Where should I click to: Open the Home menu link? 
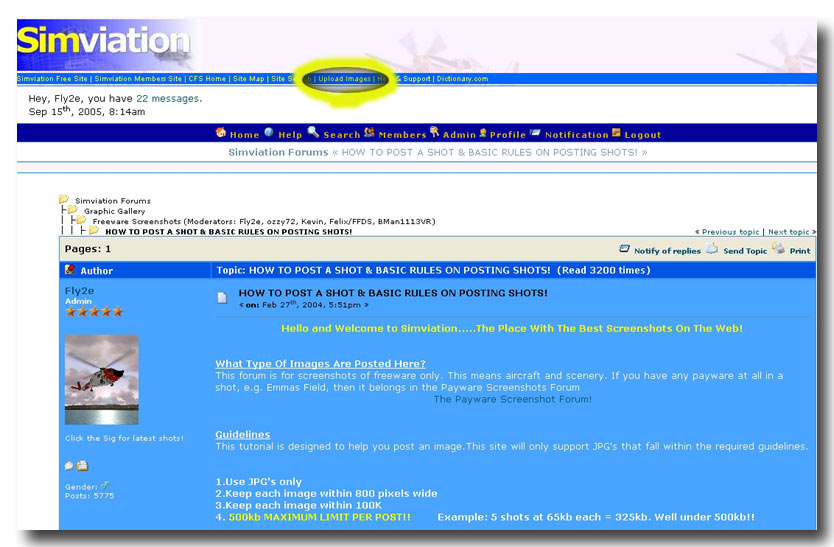[244, 135]
